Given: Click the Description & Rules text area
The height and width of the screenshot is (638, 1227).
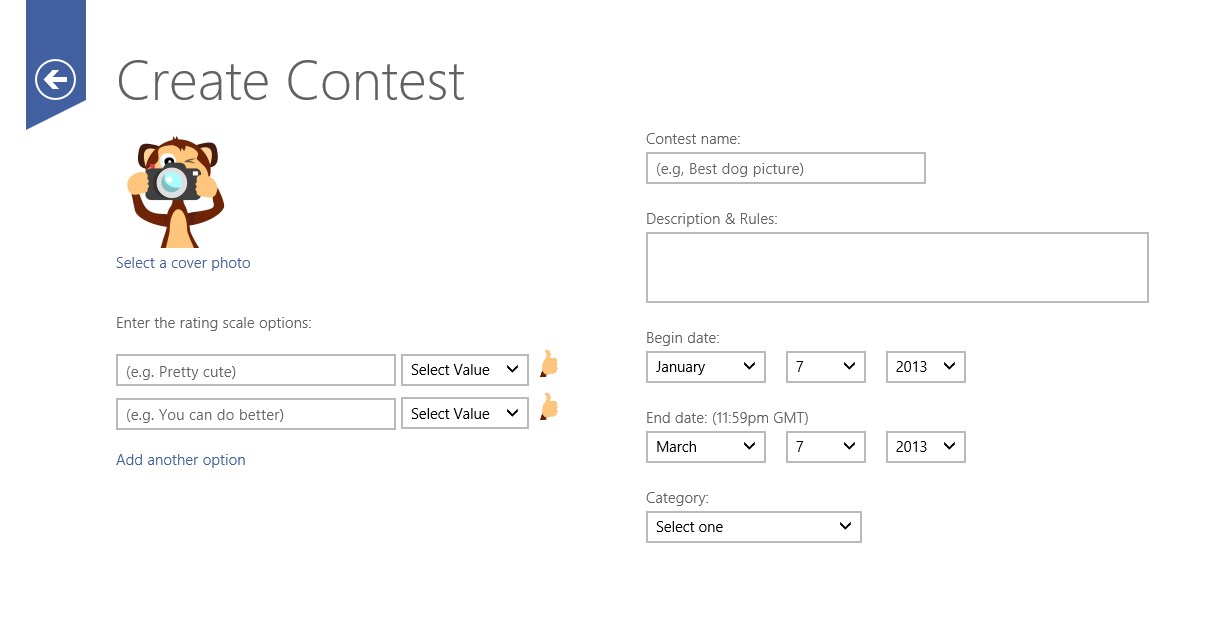Looking at the screenshot, I should pos(897,267).
